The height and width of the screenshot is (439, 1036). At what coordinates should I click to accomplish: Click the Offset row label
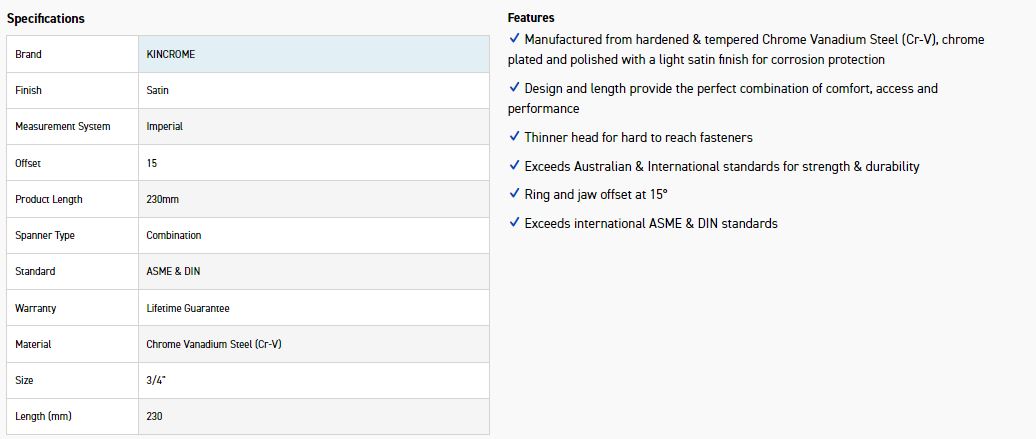[x=28, y=163]
